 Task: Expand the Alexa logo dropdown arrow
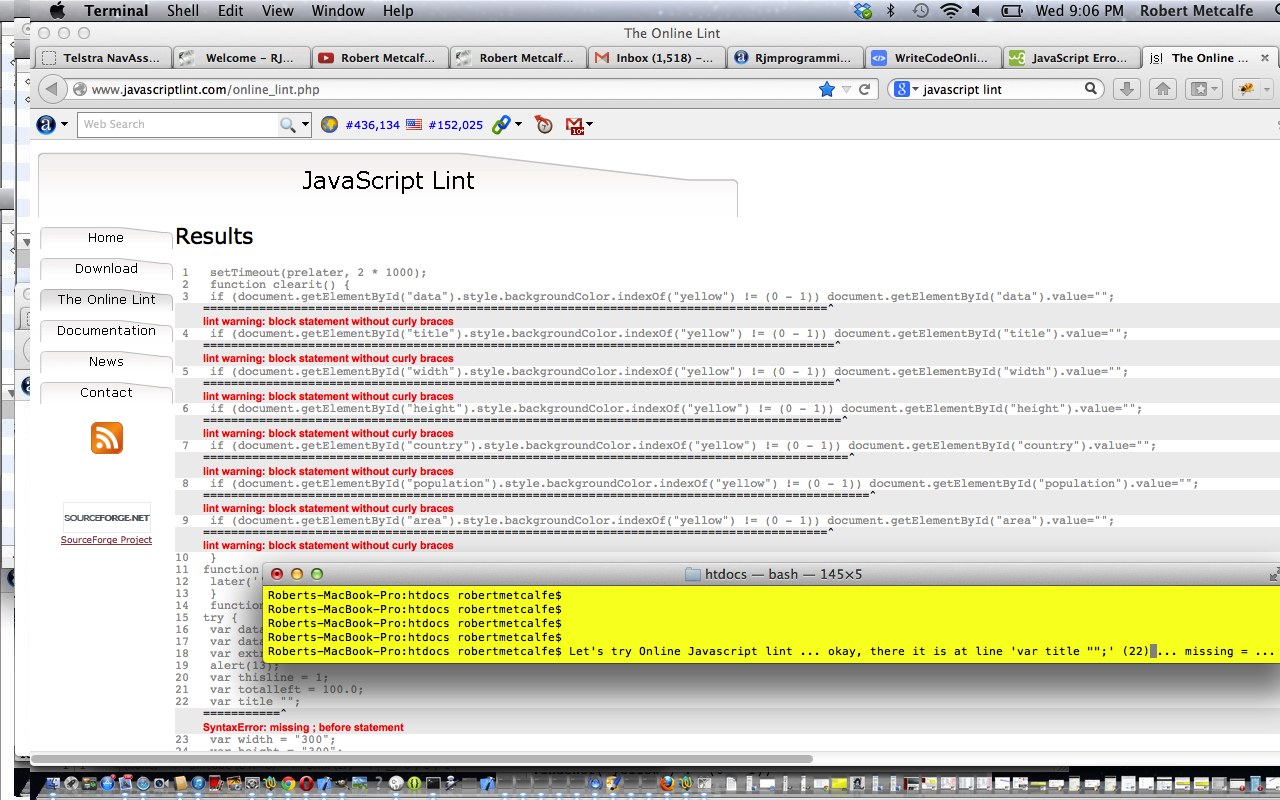coord(64,125)
